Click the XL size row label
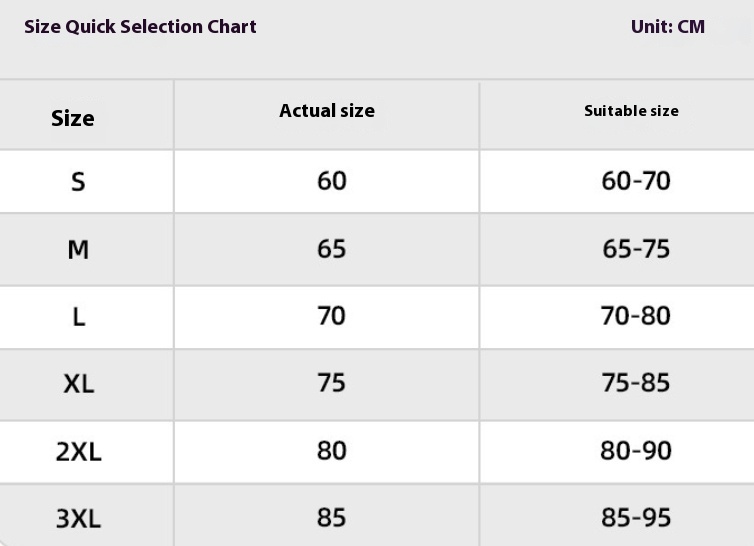Image resolution: width=754 pixels, height=546 pixels. pos(78,384)
